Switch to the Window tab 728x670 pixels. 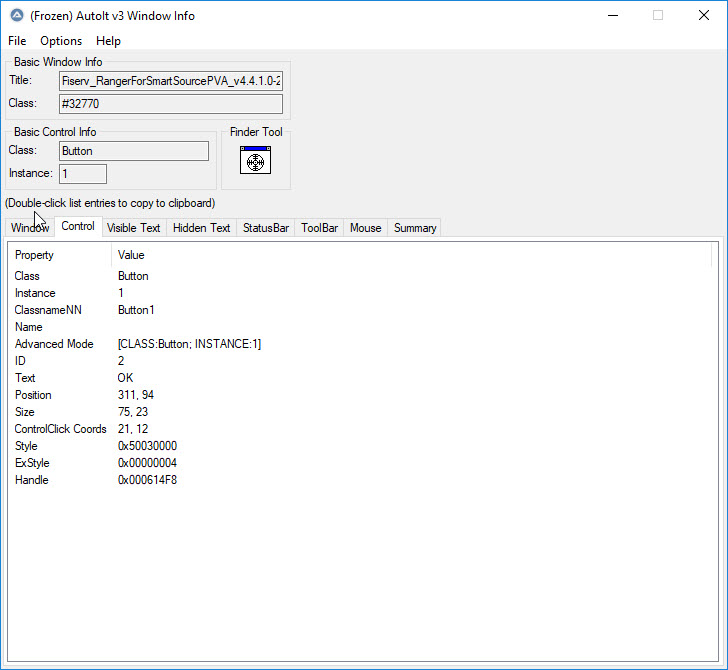coord(30,228)
